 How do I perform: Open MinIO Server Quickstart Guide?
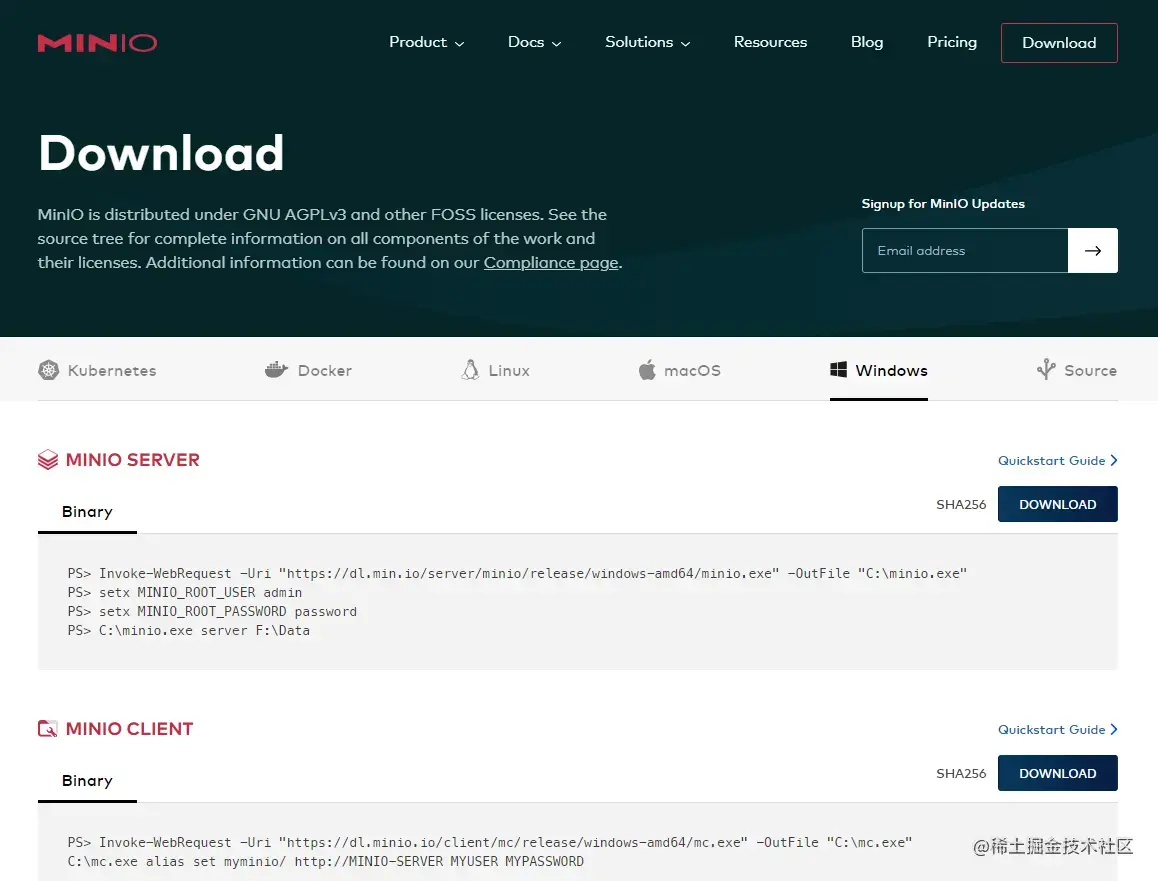[x=1058, y=460]
